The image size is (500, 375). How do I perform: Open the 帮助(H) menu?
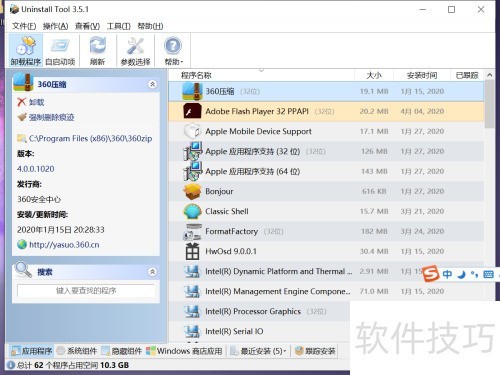pos(150,26)
